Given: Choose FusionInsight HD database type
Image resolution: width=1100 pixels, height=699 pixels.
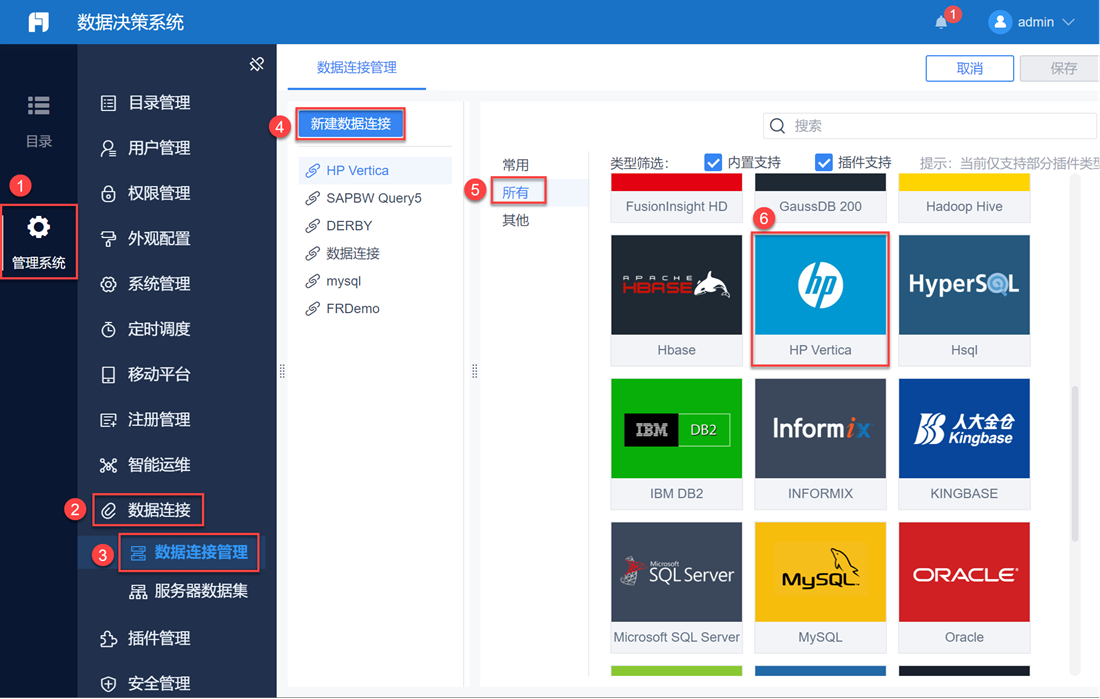Looking at the screenshot, I should coord(676,198).
